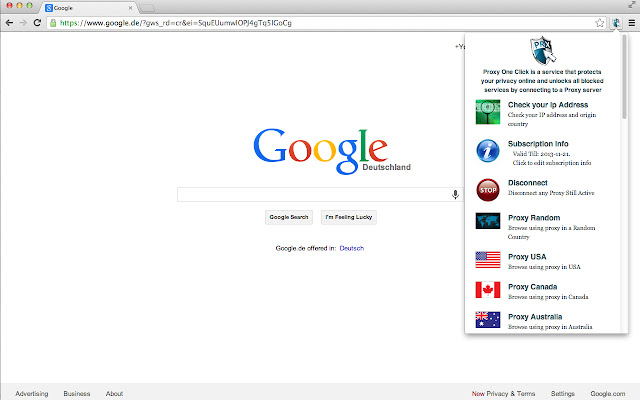
Task: Open the Business footer link
Action: tap(77, 393)
